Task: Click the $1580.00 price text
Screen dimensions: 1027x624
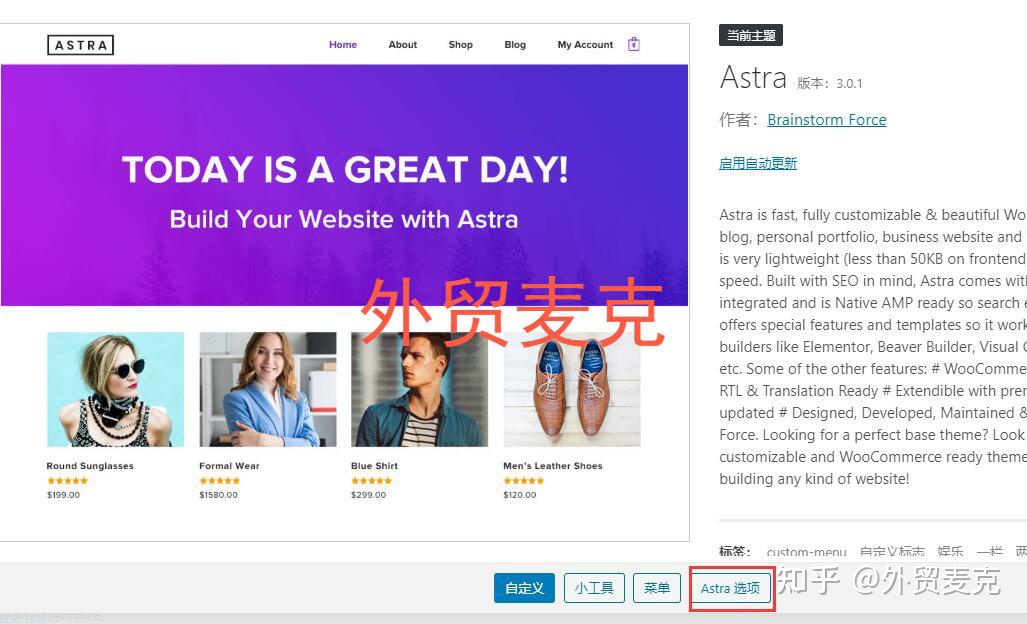Action: [219, 495]
